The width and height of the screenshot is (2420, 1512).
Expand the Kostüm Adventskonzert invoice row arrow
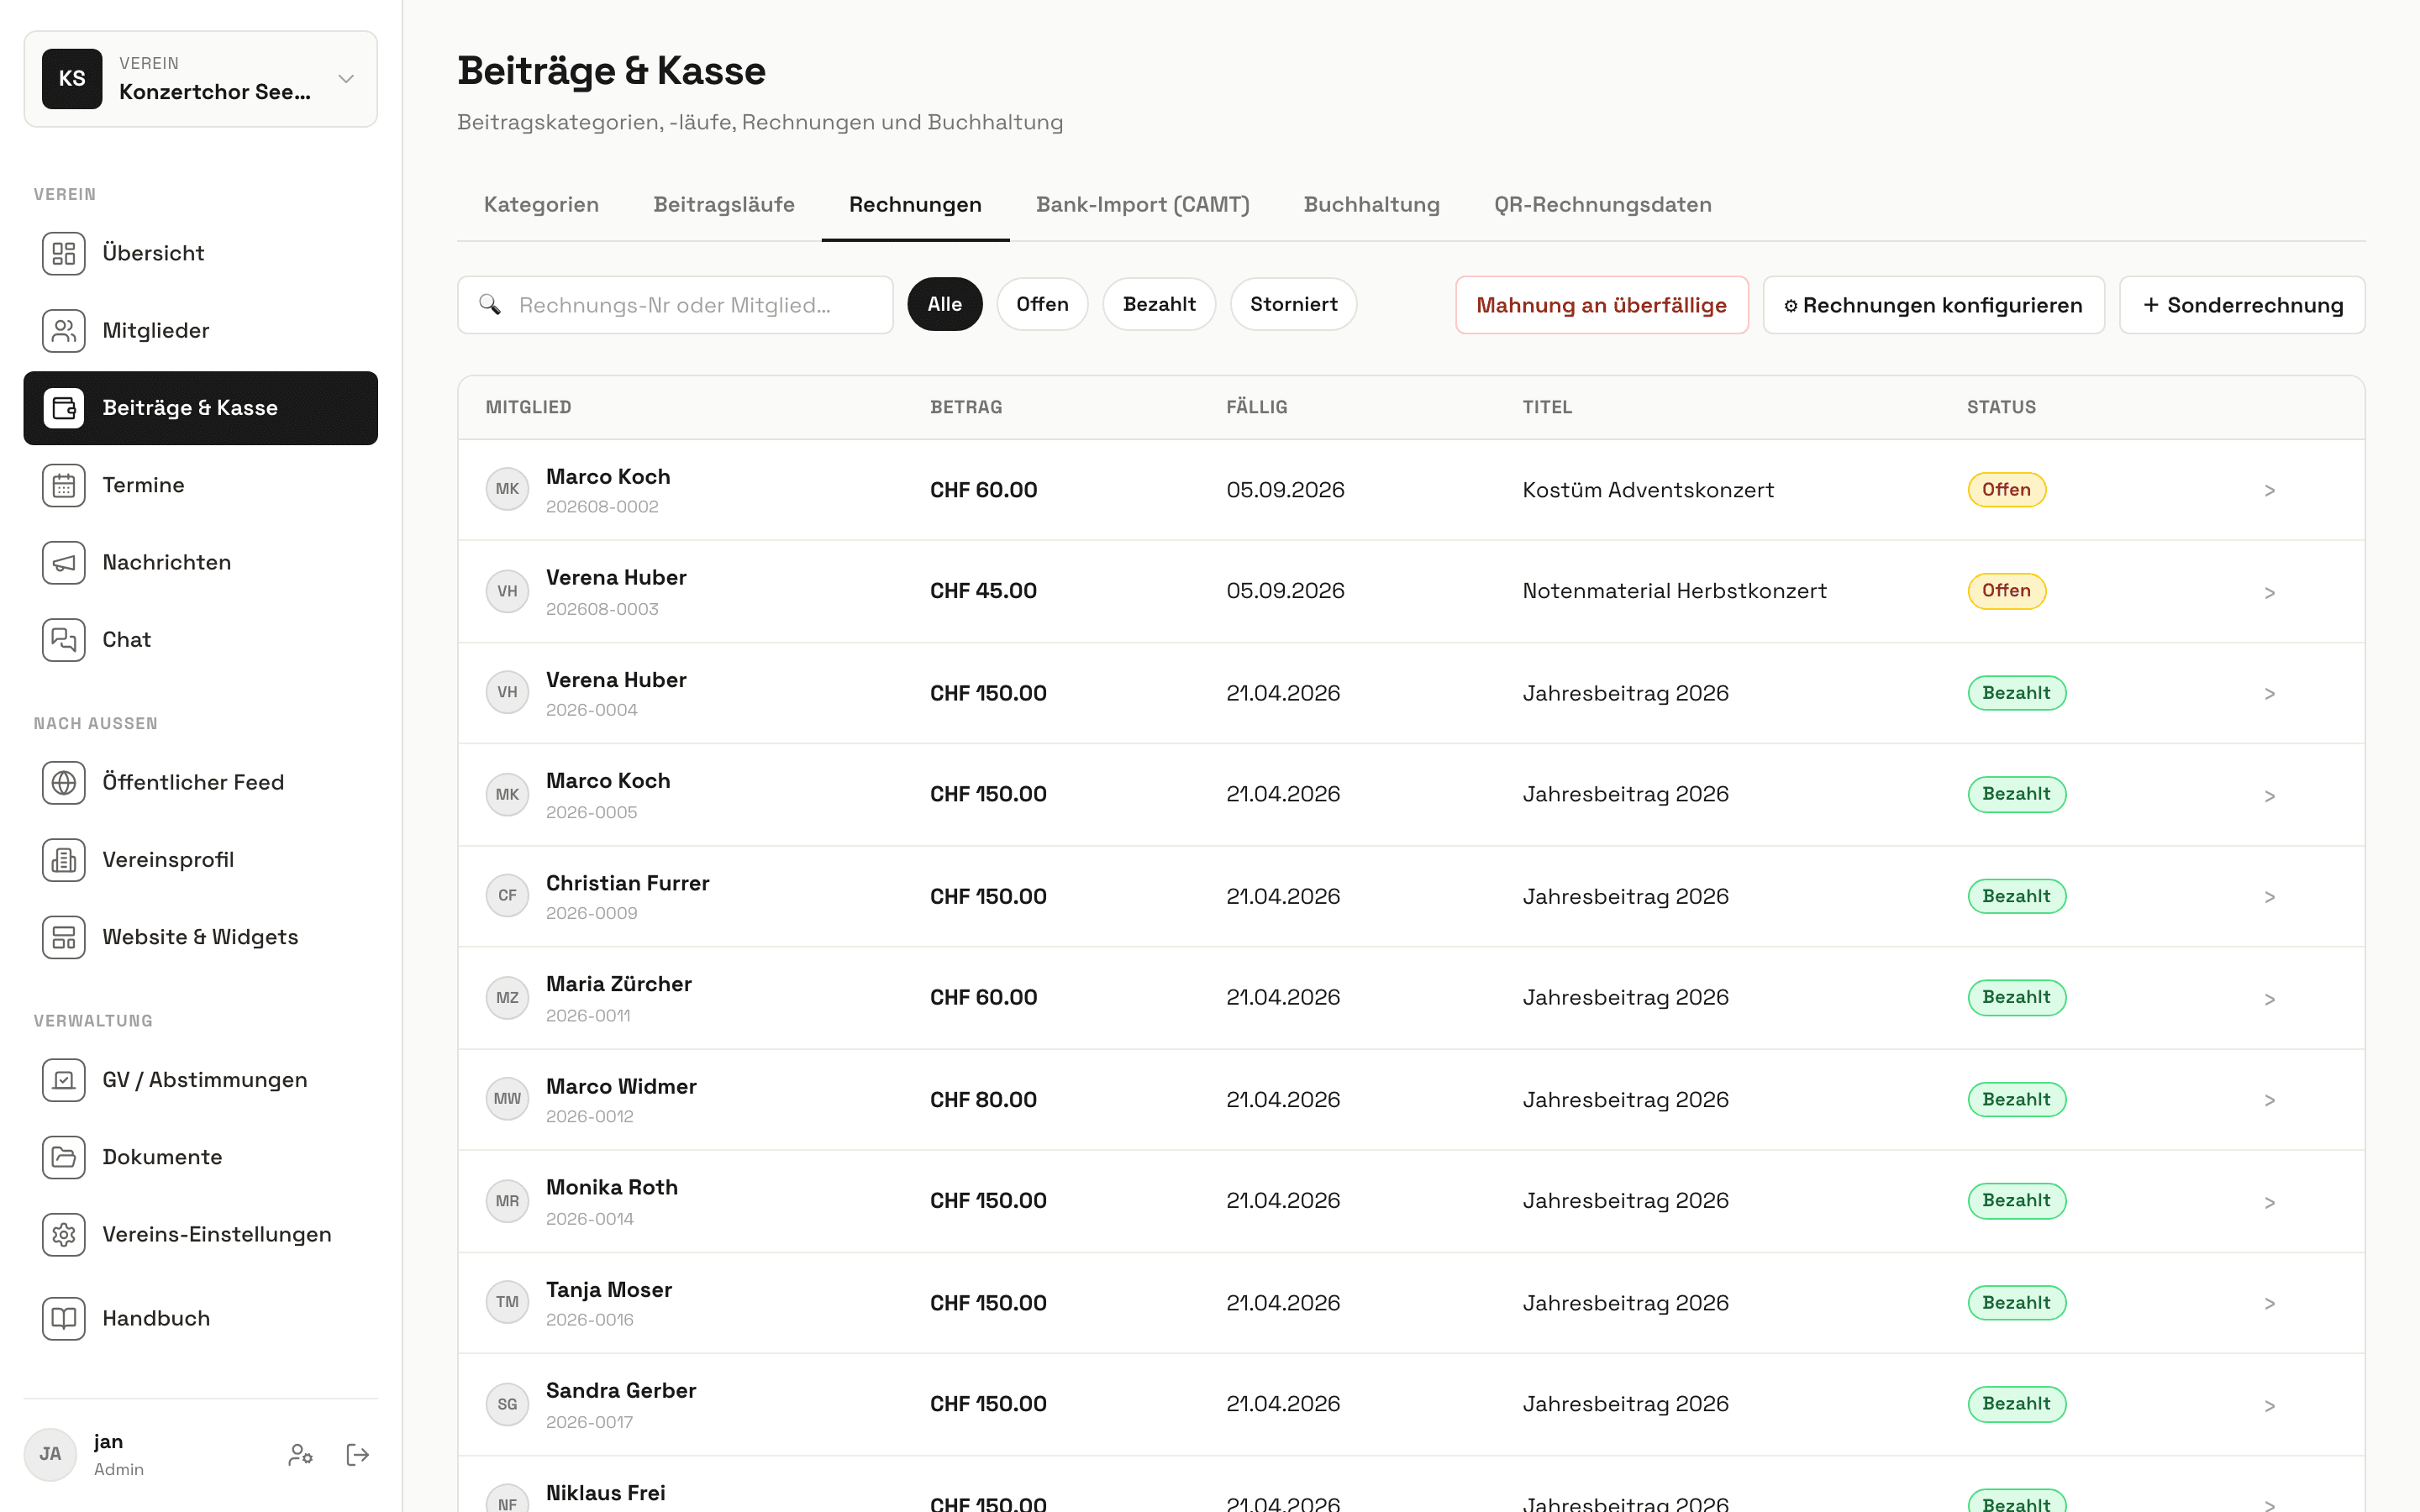click(x=2269, y=491)
